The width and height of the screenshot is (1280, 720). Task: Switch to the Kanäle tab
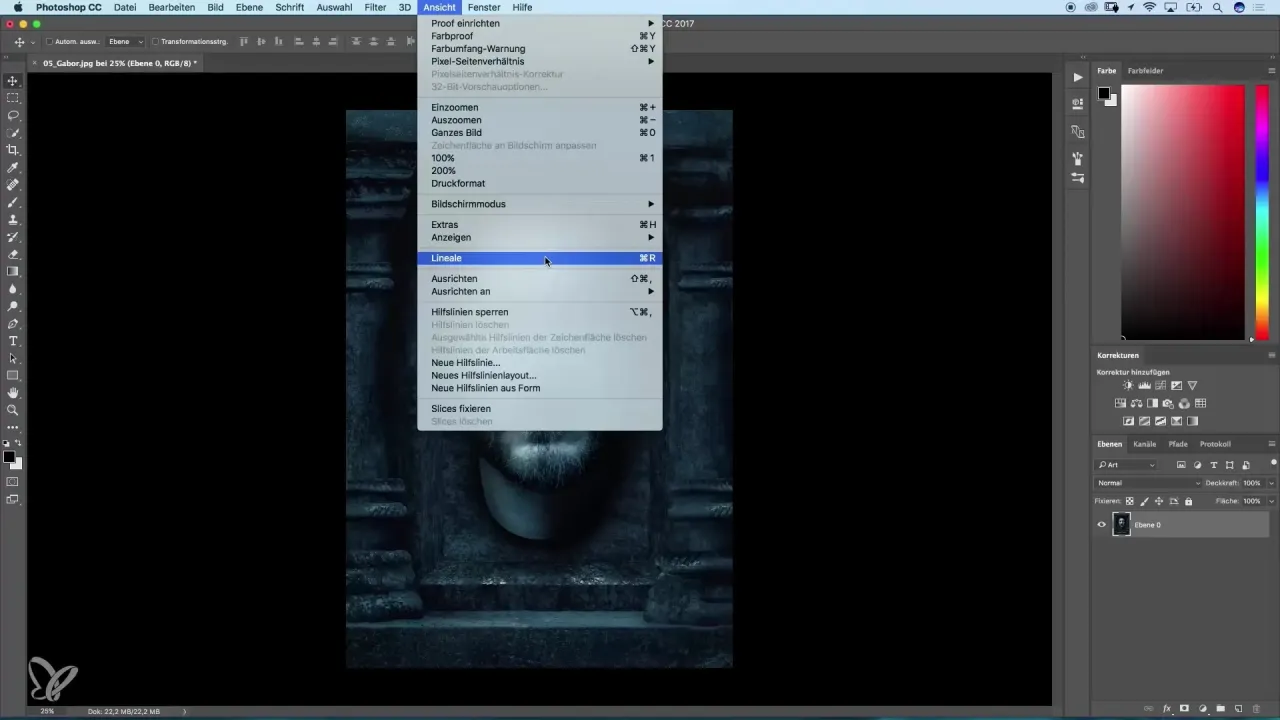1143,444
